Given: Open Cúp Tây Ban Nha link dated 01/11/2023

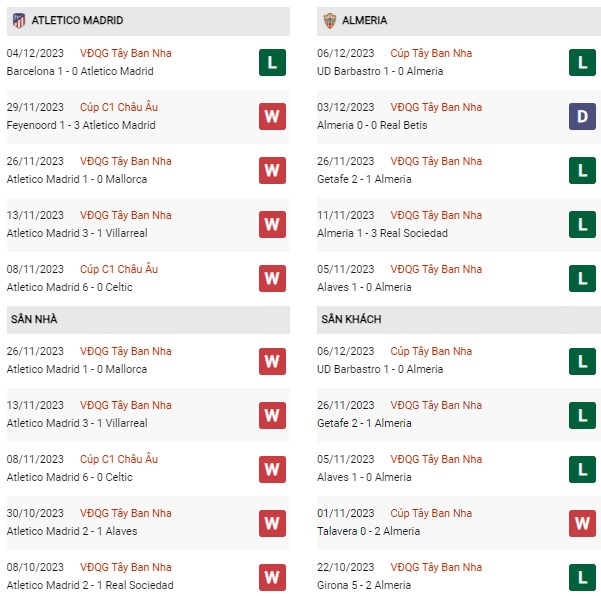Looking at the screenshot, I should pos(431,513).
